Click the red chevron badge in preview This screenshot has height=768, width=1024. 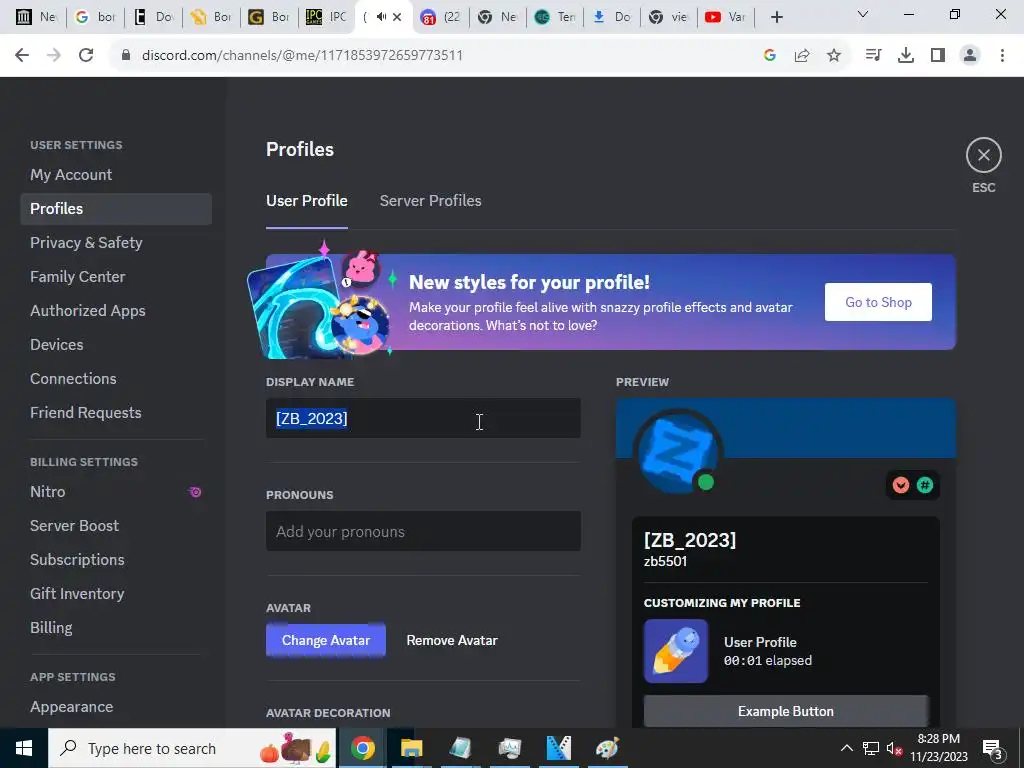(x=901, y=485)
